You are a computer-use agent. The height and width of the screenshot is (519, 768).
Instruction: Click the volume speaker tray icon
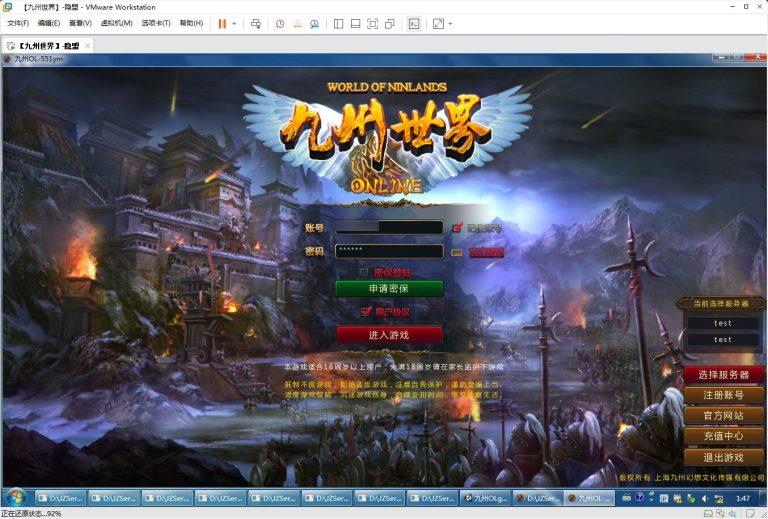tap(705, 498)
